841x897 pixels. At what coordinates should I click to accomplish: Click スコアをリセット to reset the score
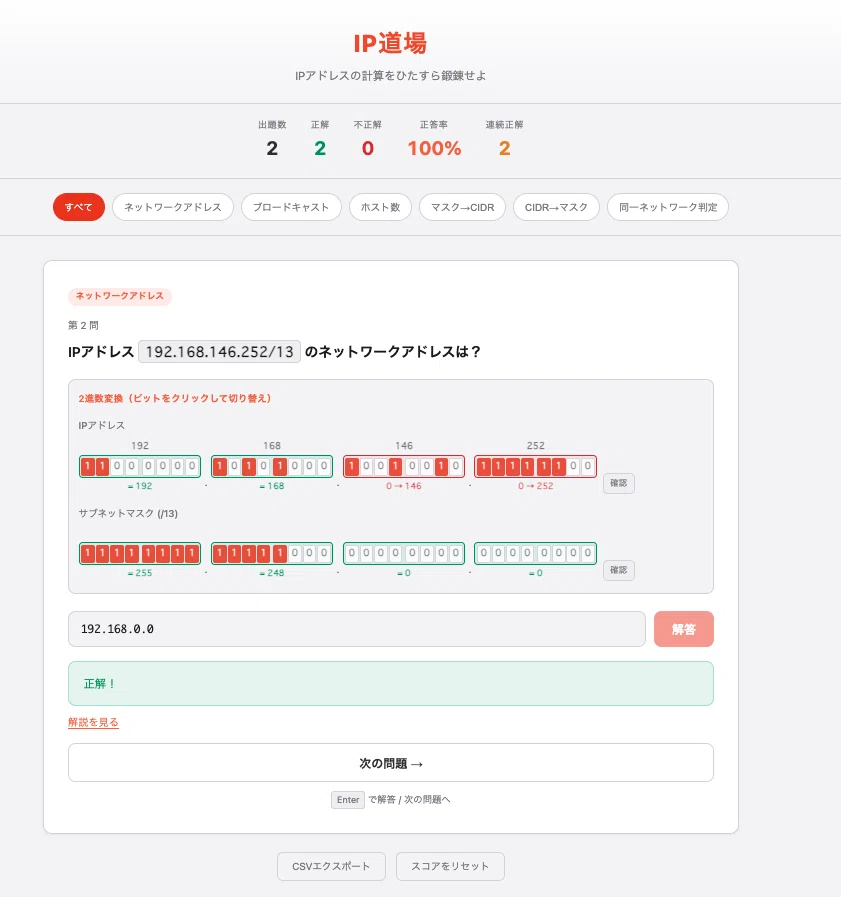coord(450,866)
